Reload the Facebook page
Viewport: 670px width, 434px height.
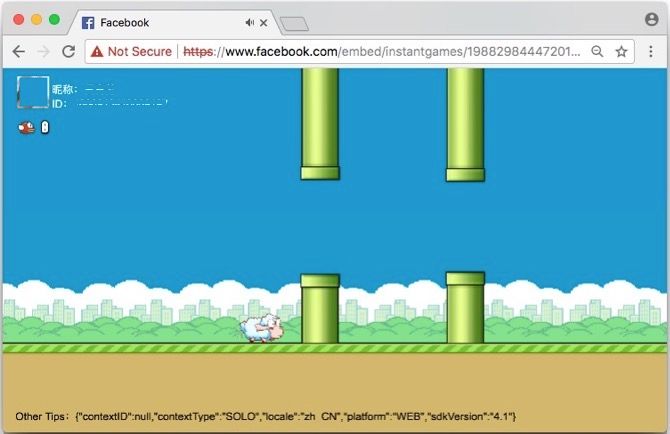coord(68,52)
